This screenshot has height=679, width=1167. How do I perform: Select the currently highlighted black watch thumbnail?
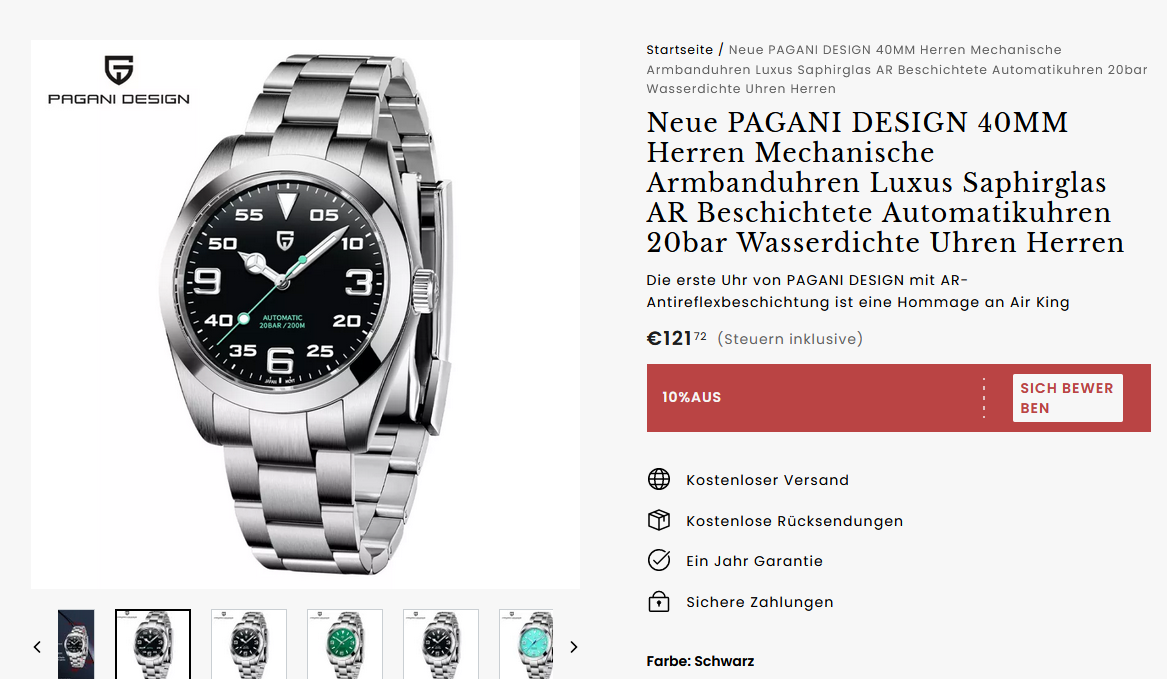tap(153, 644)
